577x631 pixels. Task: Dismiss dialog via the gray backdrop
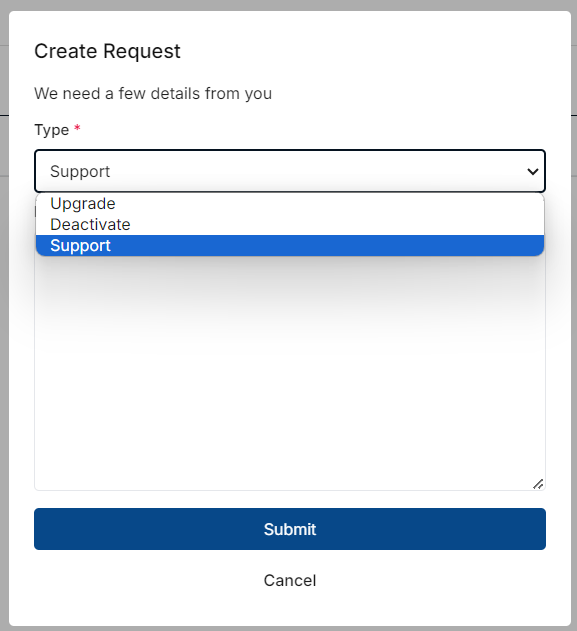4,314
